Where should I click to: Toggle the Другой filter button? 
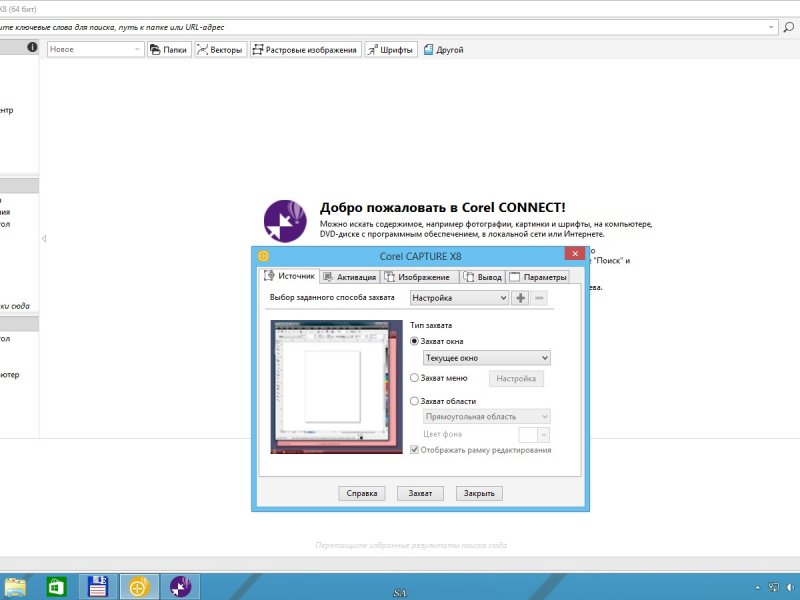point(444,49)
